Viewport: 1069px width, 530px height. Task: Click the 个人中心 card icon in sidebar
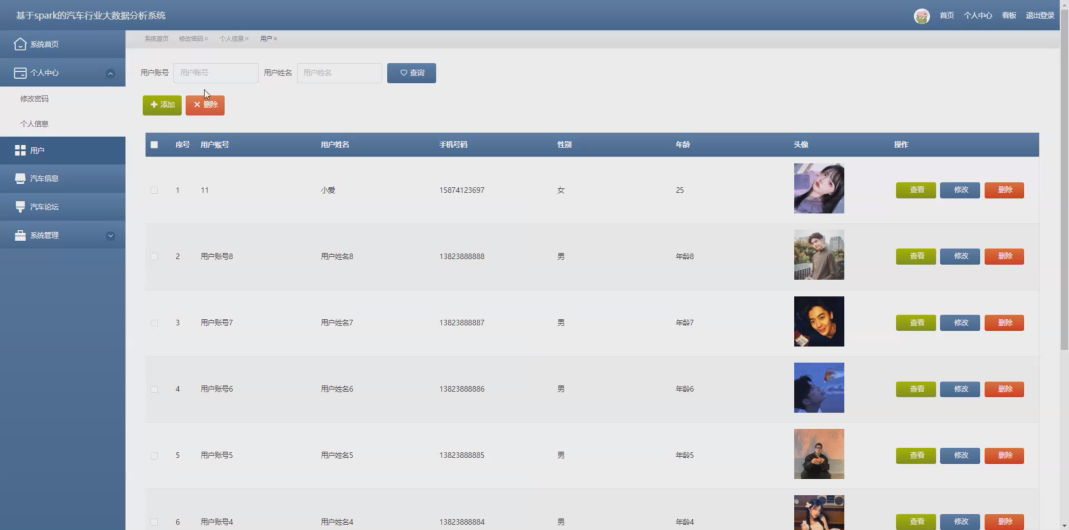(20, 73)
